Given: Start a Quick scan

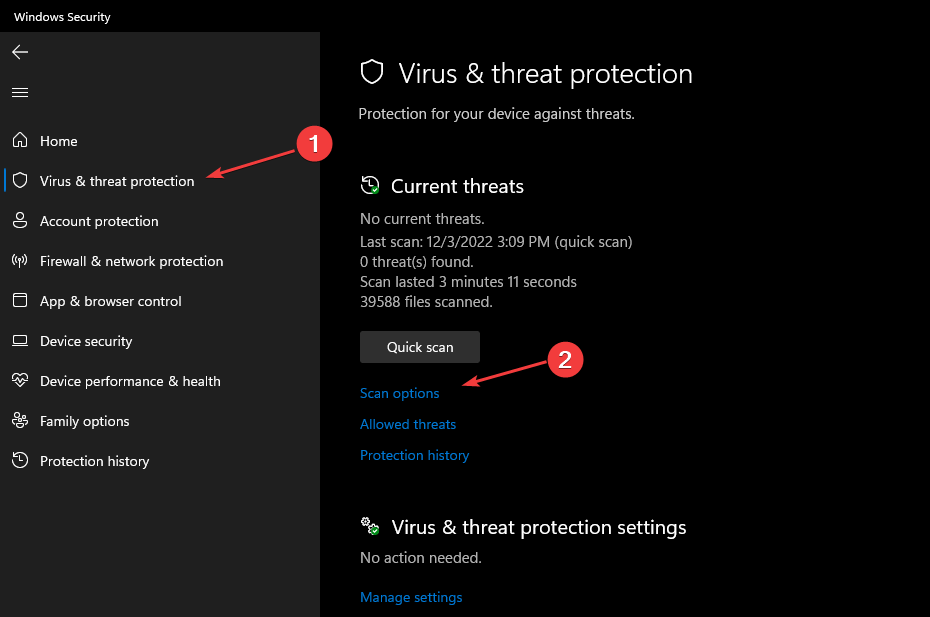Looking at the screenshot, I should click(420, 347).
